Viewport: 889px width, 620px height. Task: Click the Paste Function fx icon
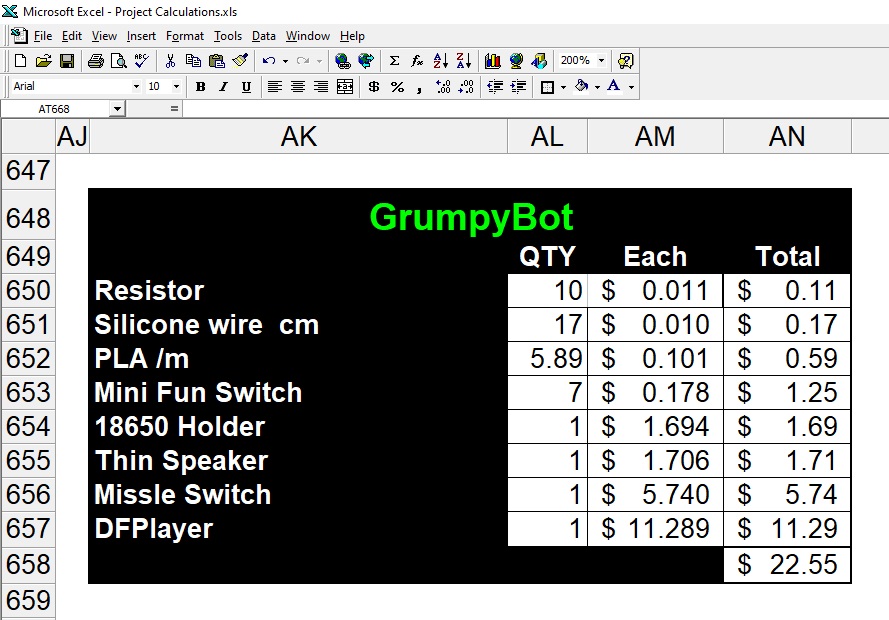coord(417,61)
